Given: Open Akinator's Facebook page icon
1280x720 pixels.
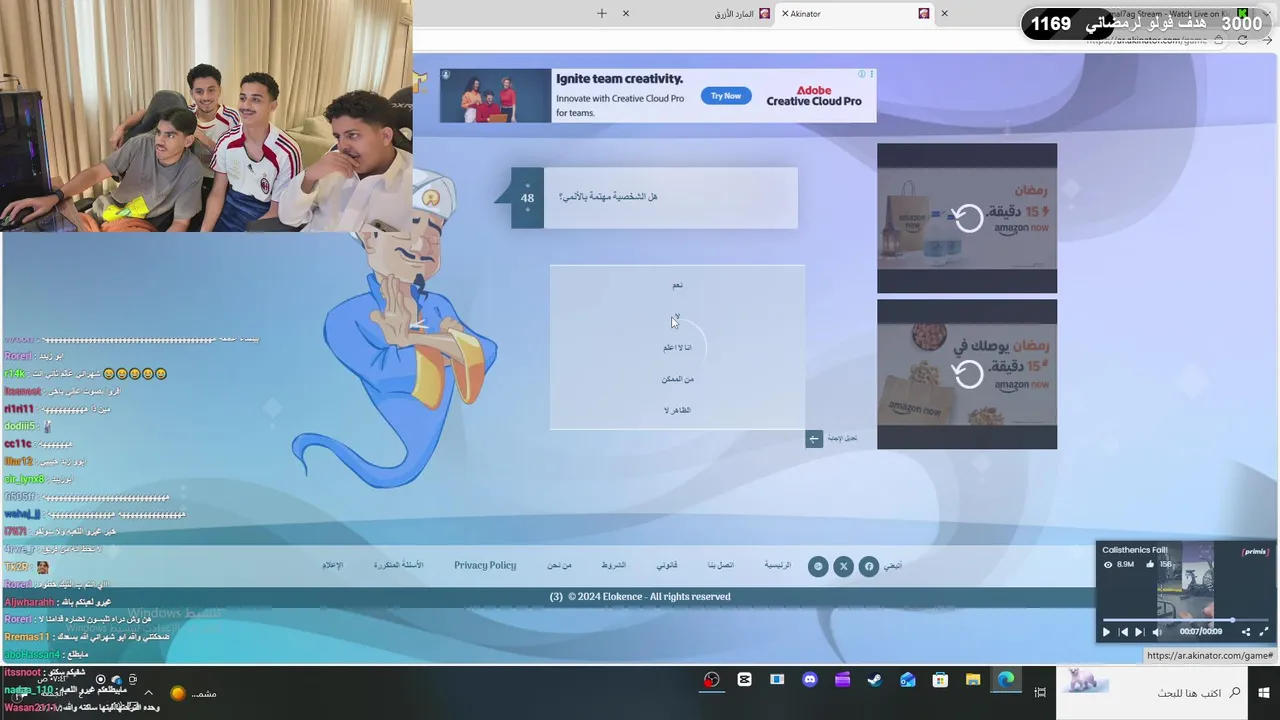Looking at the screenshot, I should [868, 566].
